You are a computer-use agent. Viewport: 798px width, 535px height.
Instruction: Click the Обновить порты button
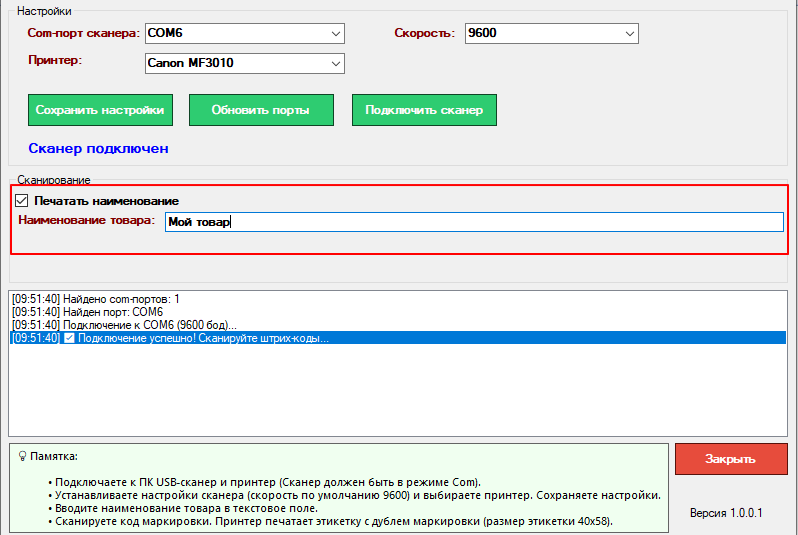pos(261,110)
